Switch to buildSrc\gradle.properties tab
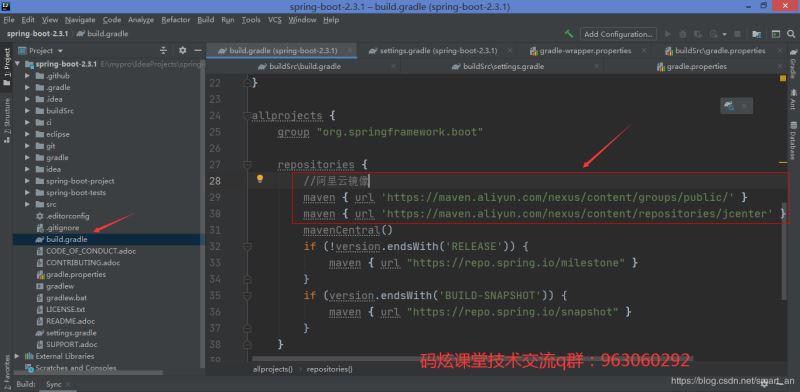 pos(720,51)
